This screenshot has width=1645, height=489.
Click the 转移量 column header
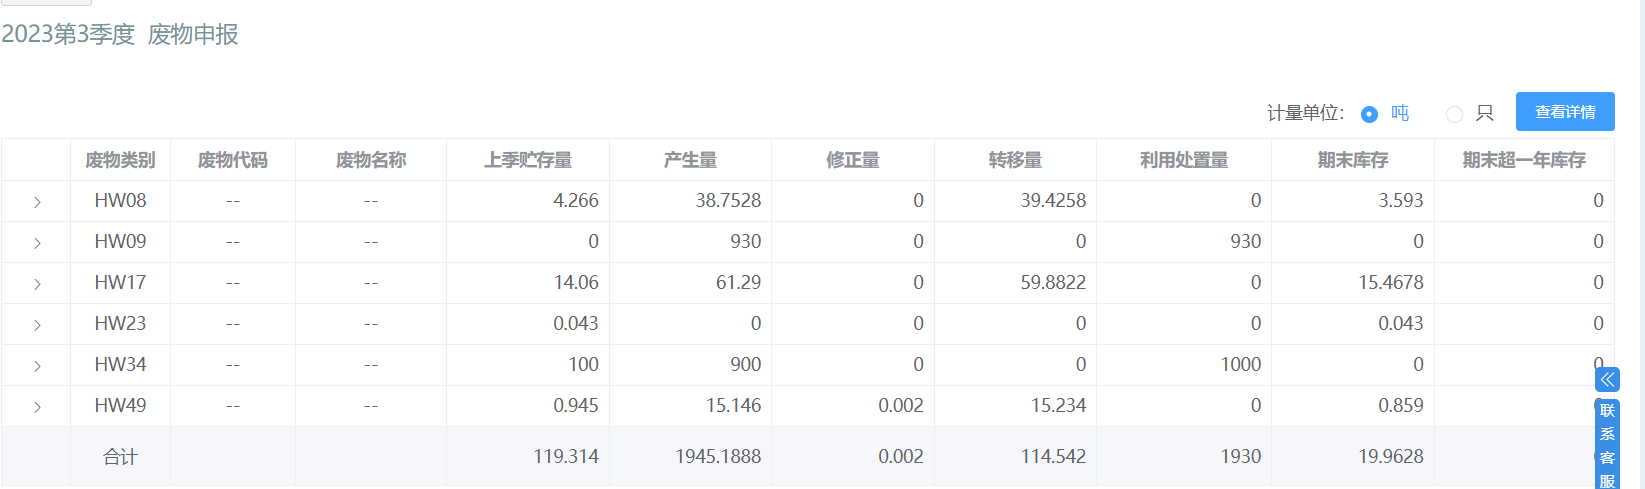tap(1015, 160)
